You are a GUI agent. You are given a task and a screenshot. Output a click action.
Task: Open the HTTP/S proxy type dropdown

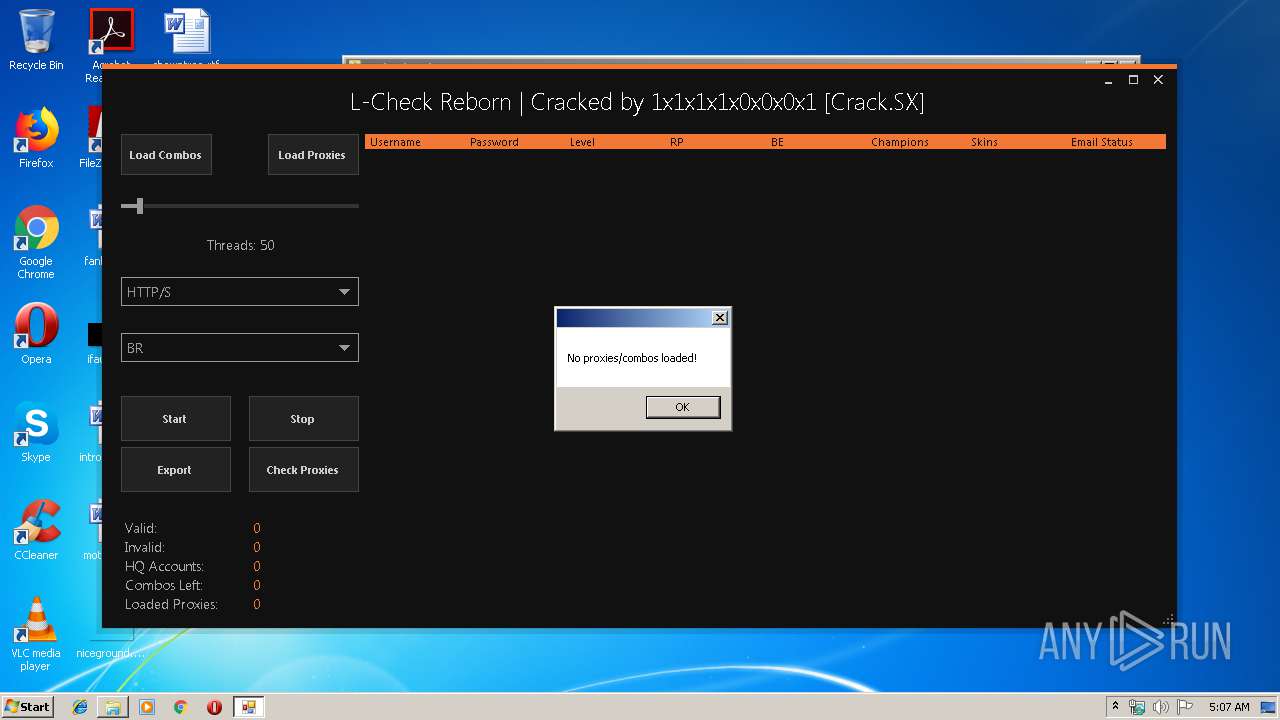(x=240, y=292)
